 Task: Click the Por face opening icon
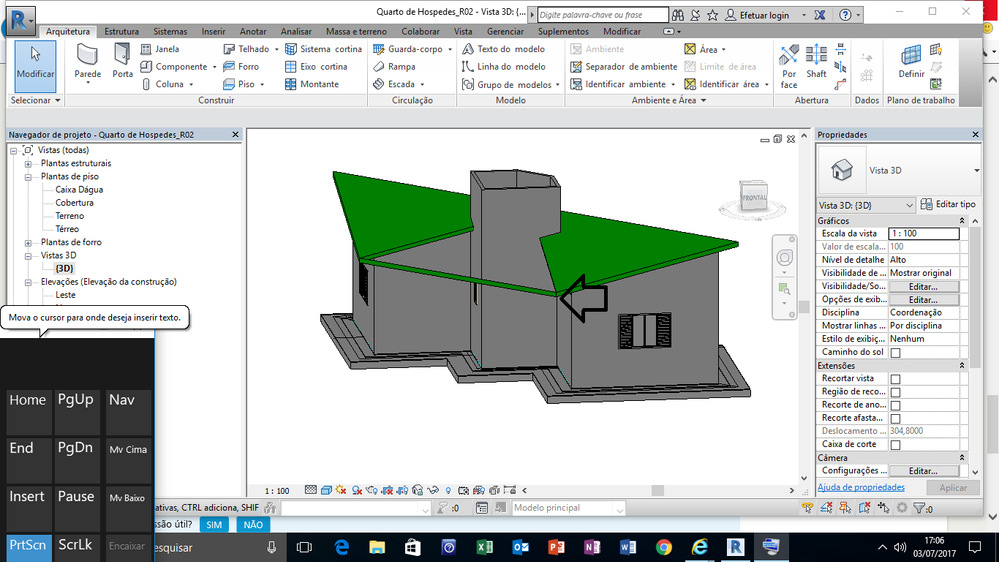click(789, 66)
